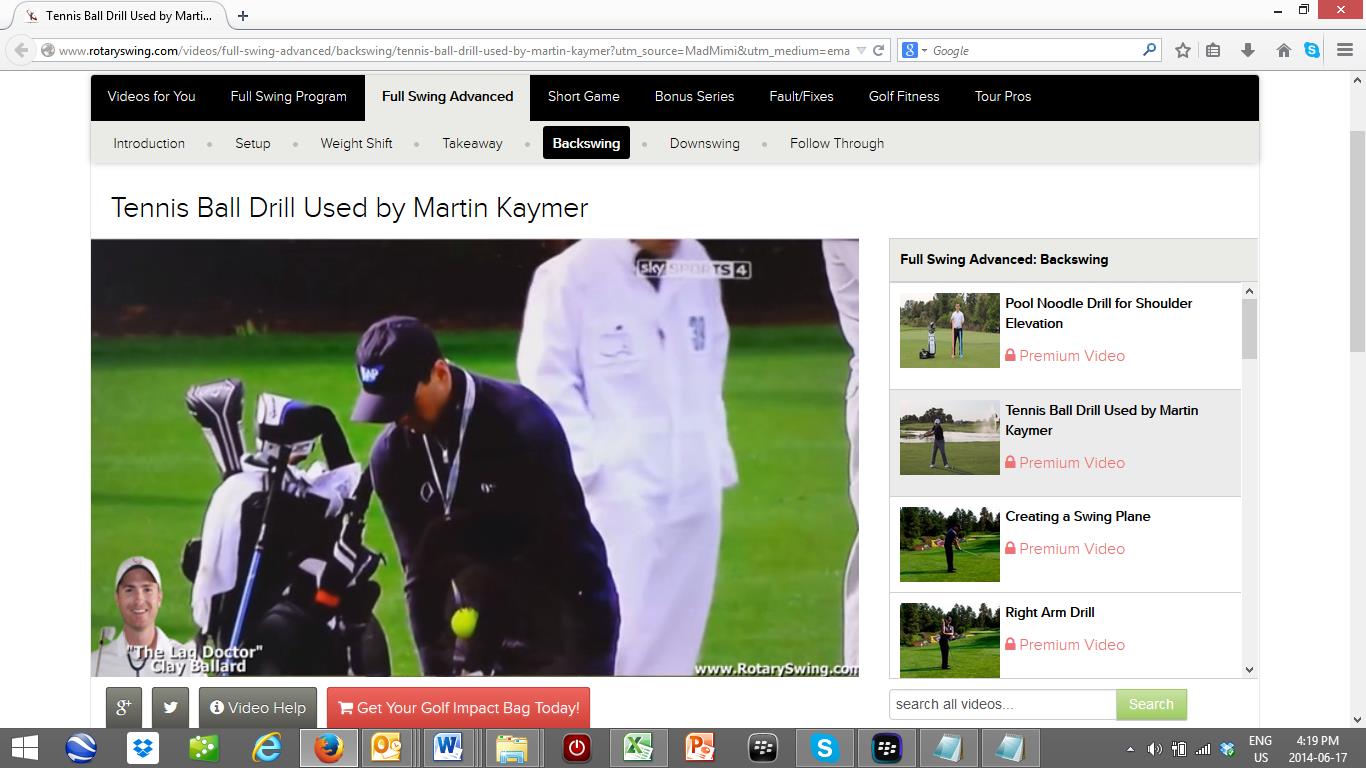Open Right Arm Drill thumbnail
Image resolution: width=1366 pixels, height=768 pixels.
pos(950,640)
